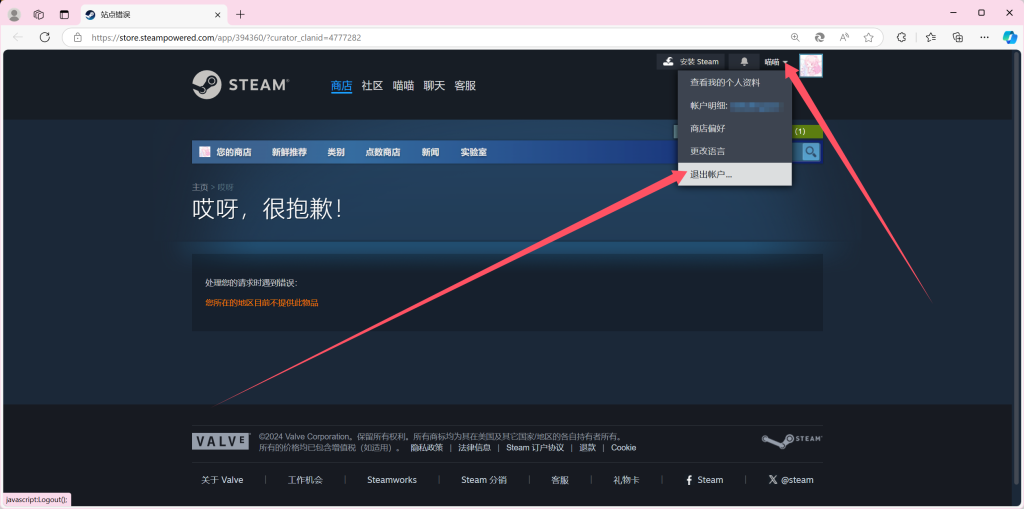Click the Zoom magnifier icon in the address bar
Viewport: 1024px width, 509px height.
[x=795, y=37]
